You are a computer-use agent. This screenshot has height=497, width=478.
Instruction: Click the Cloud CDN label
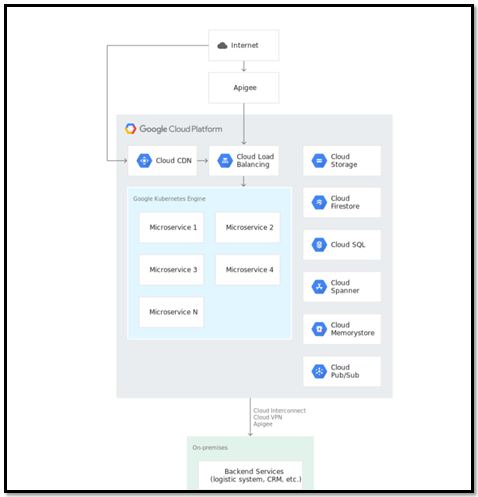pos(174,161)
